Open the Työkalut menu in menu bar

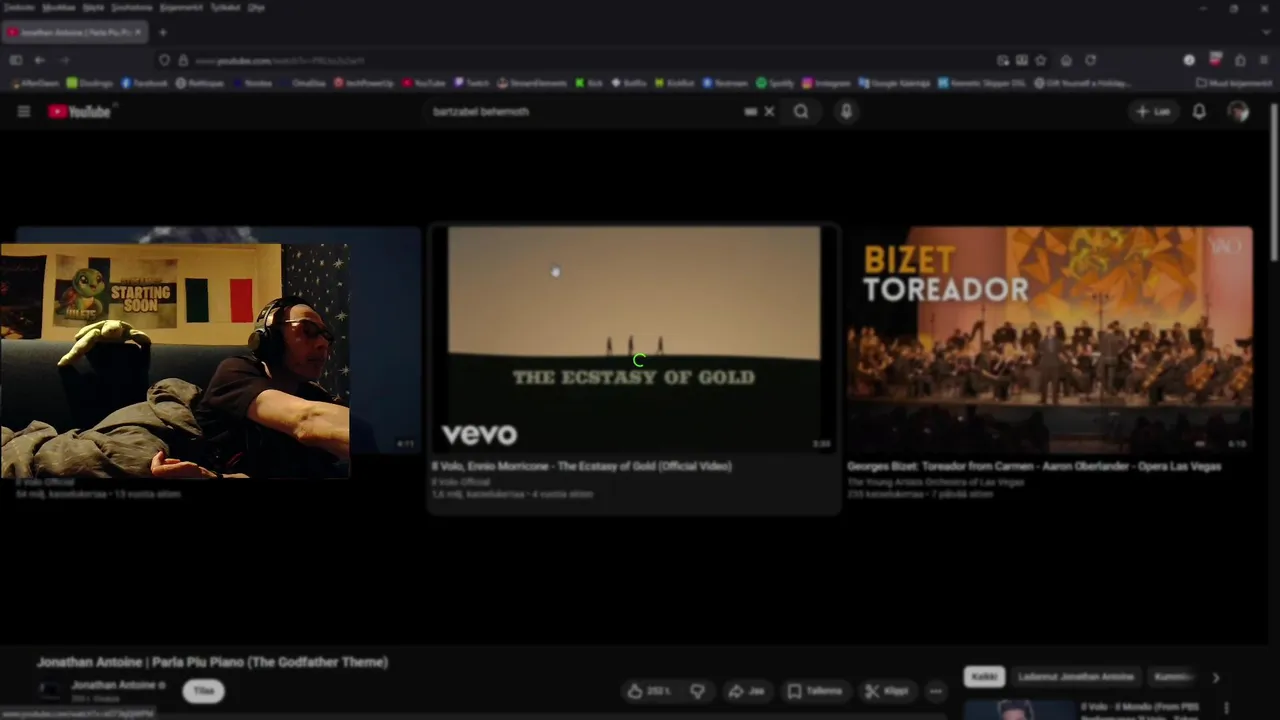click(225, 8)
